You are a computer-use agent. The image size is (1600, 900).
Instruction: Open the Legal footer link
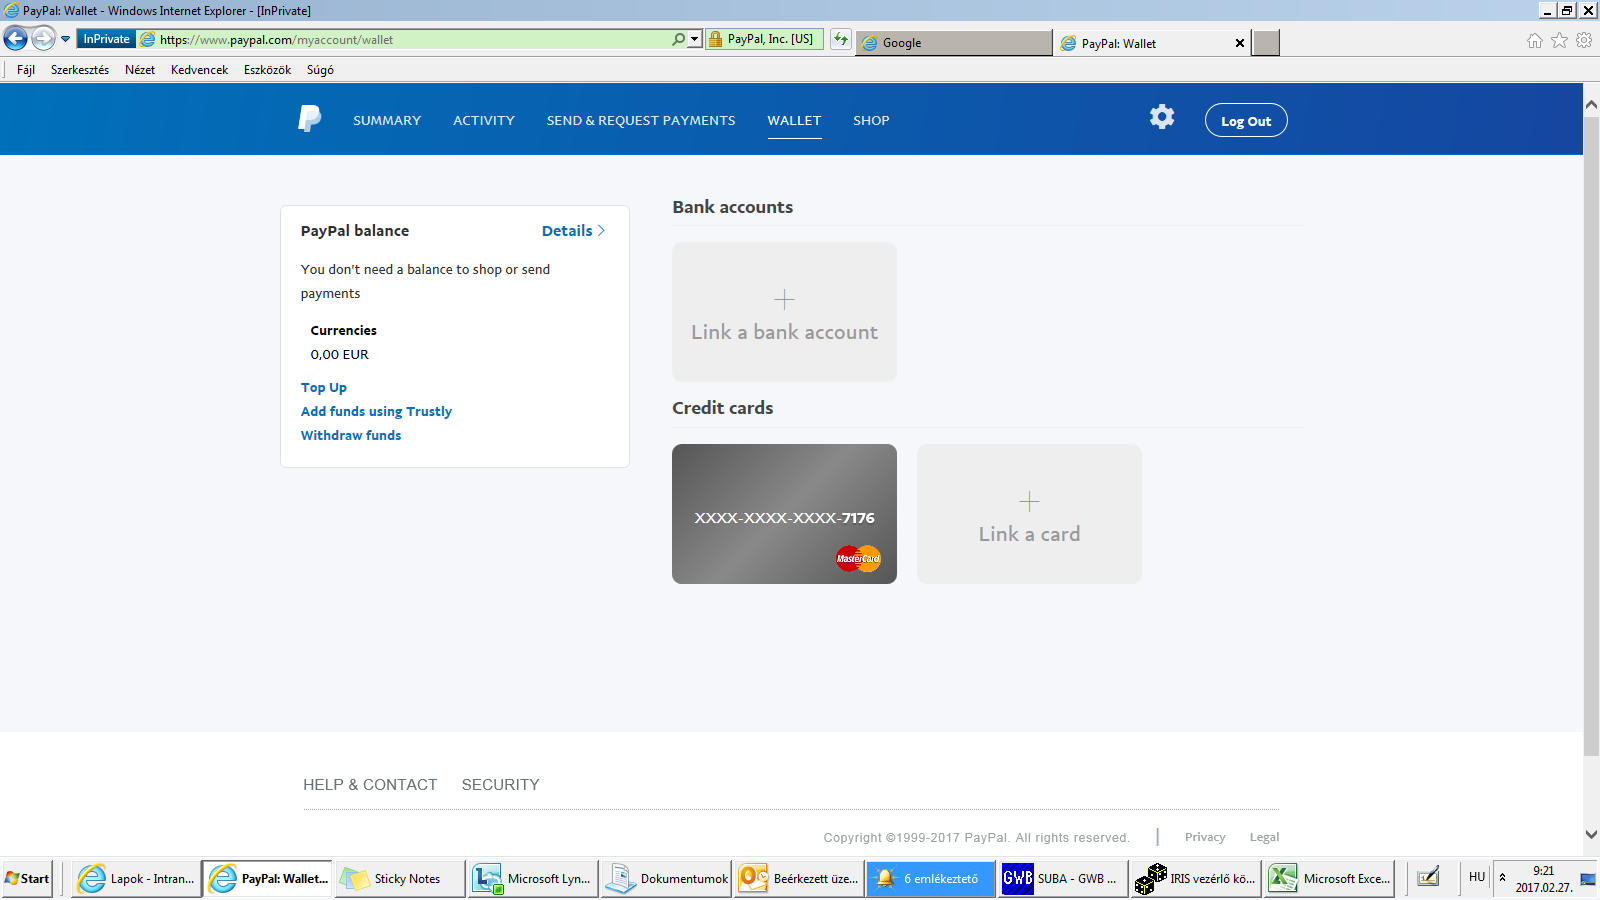(x=1264, y=837)
